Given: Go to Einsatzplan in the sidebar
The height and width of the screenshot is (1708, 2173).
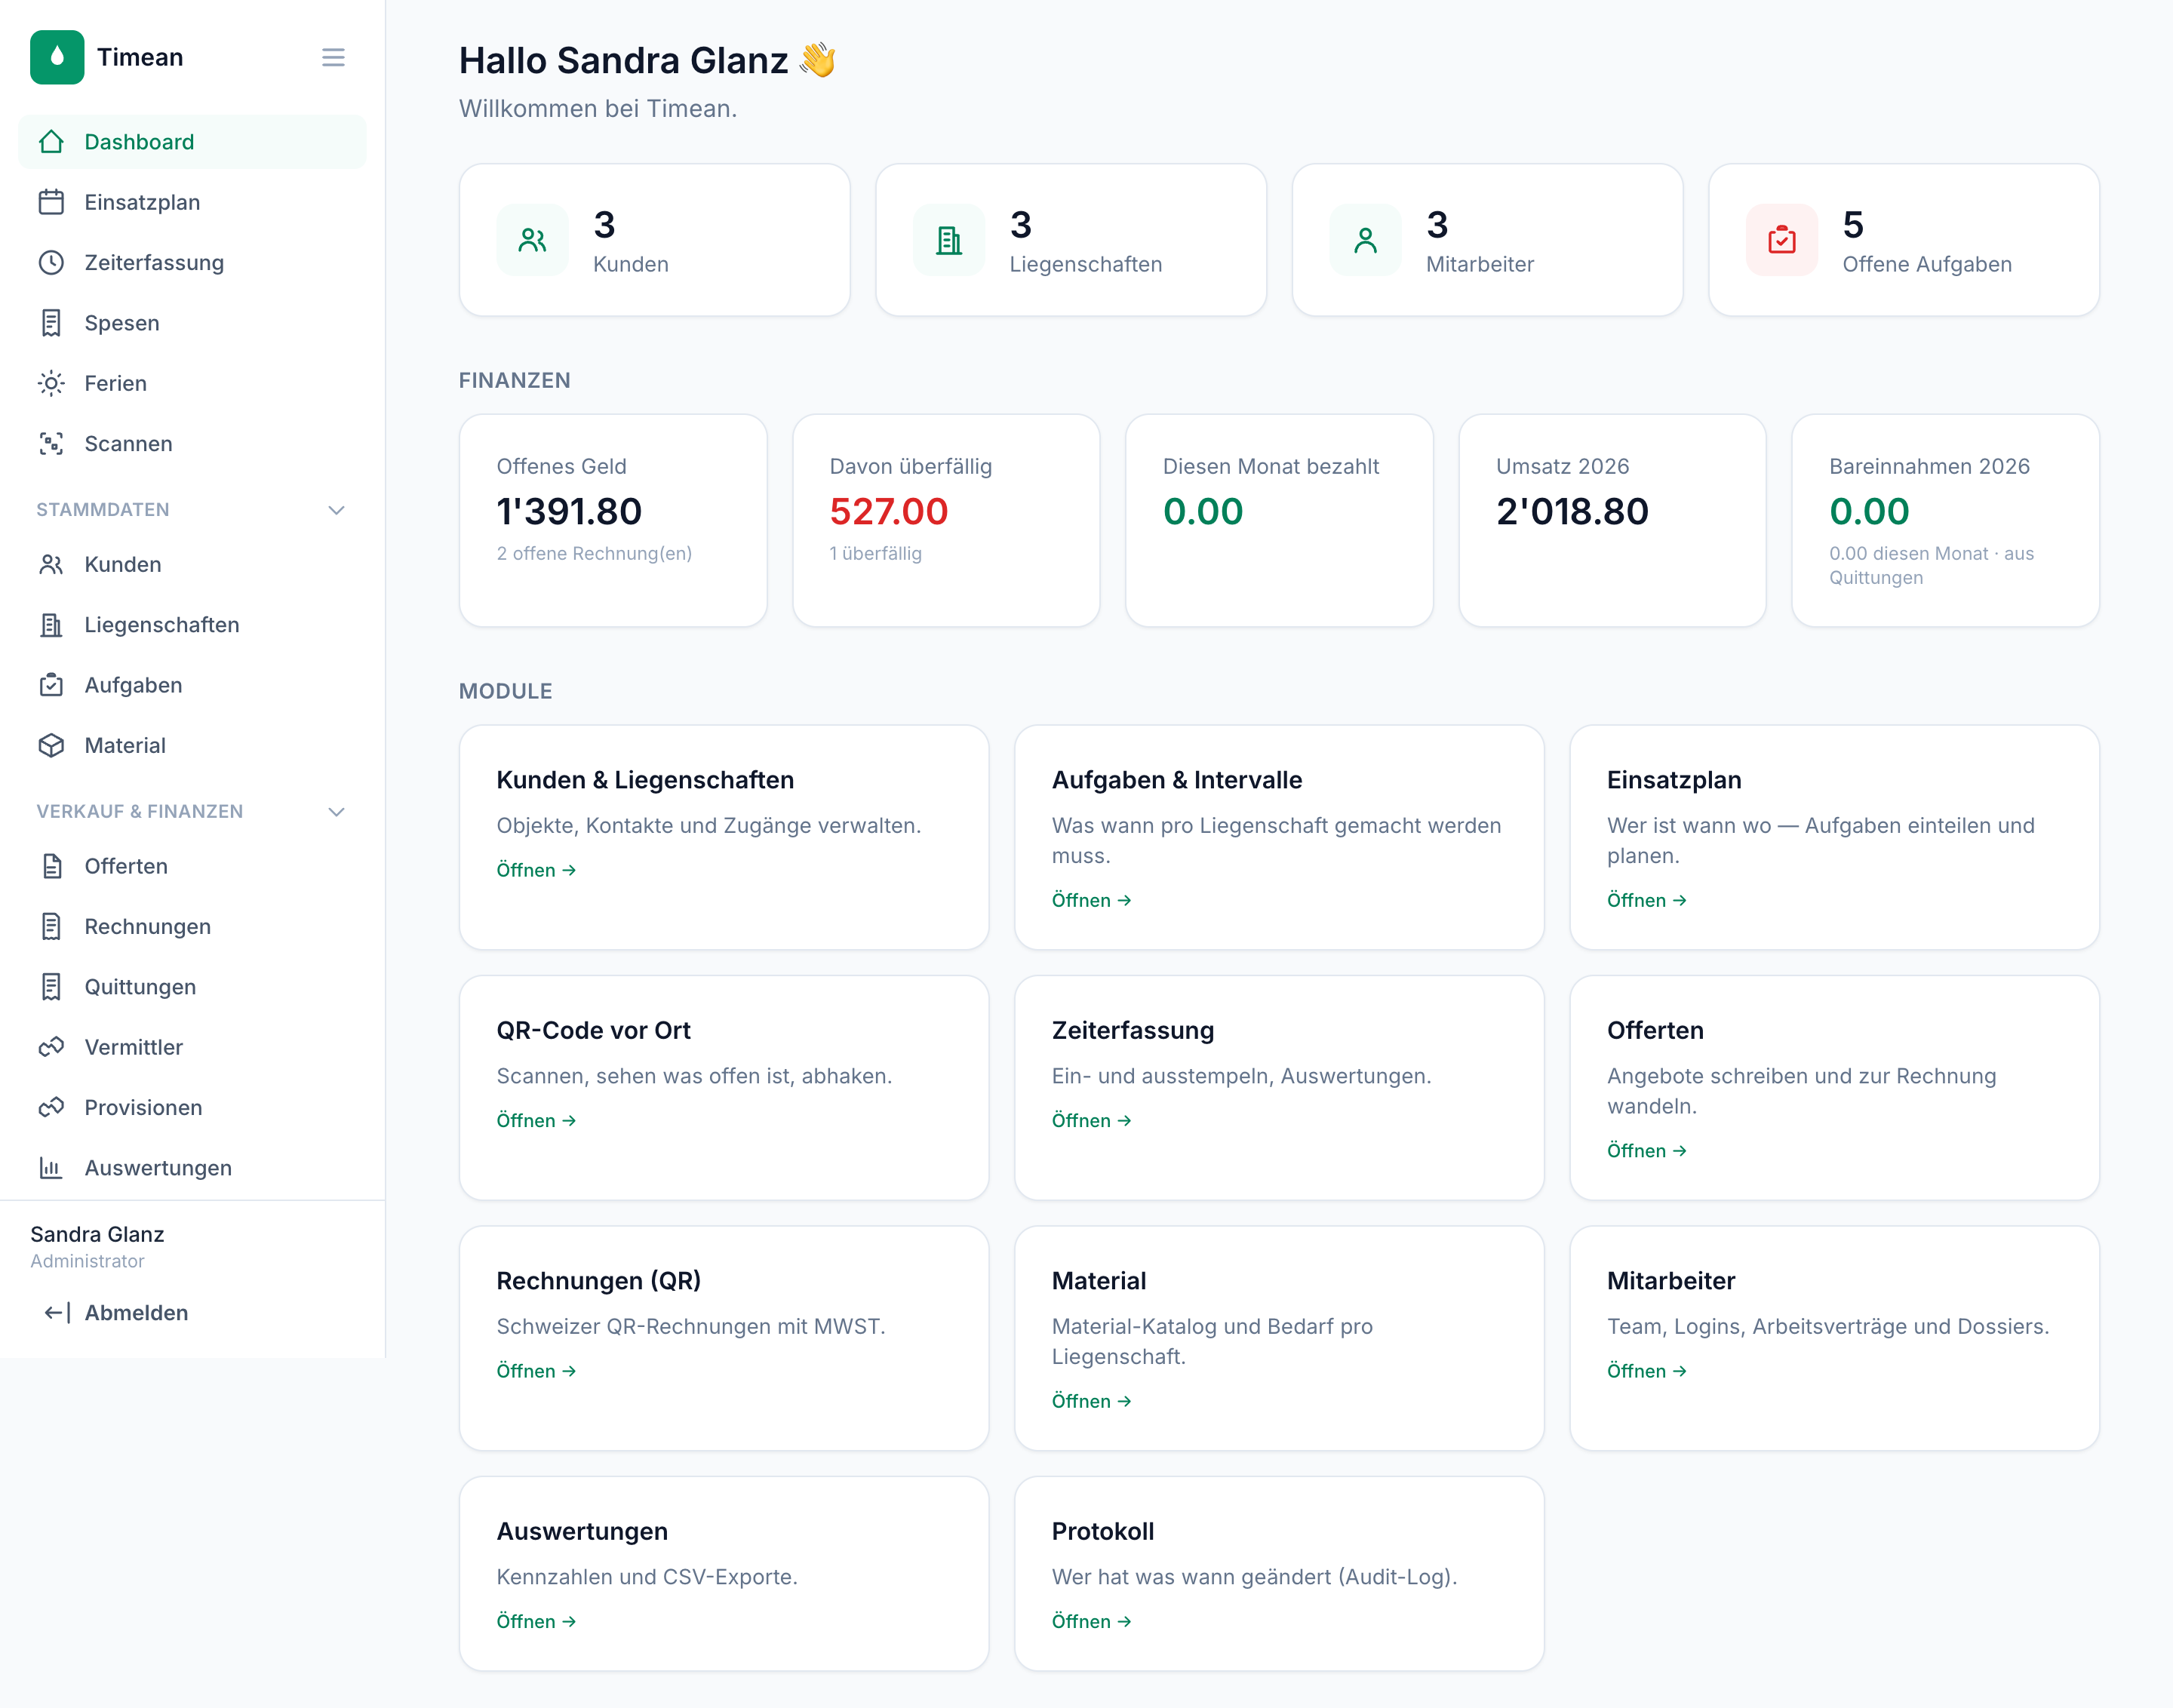Looking at the screenshot, I should point(192,202).
